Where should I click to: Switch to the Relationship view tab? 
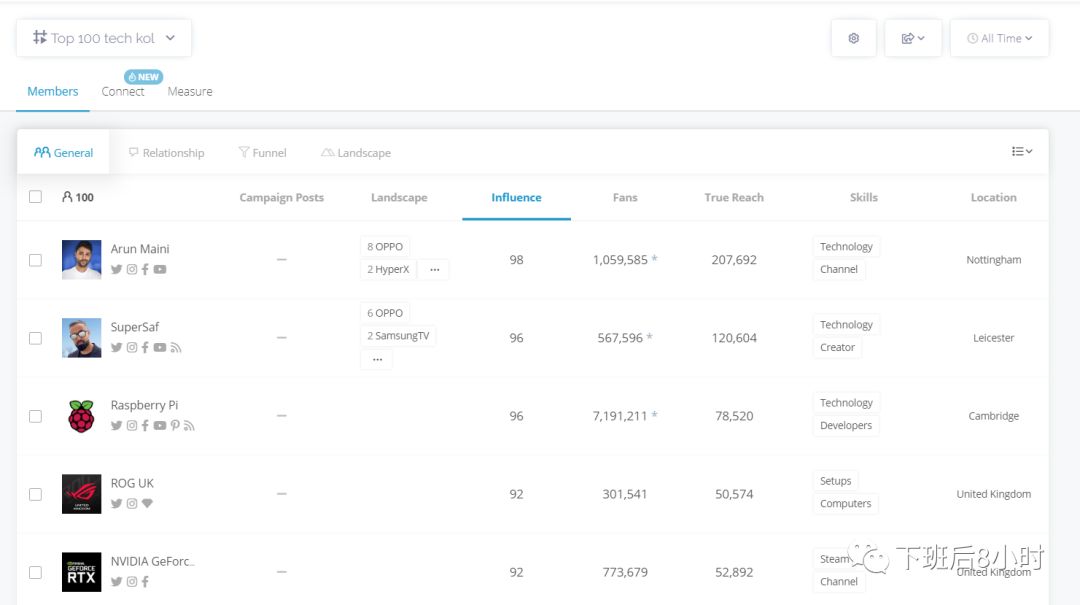coord(166,153)
